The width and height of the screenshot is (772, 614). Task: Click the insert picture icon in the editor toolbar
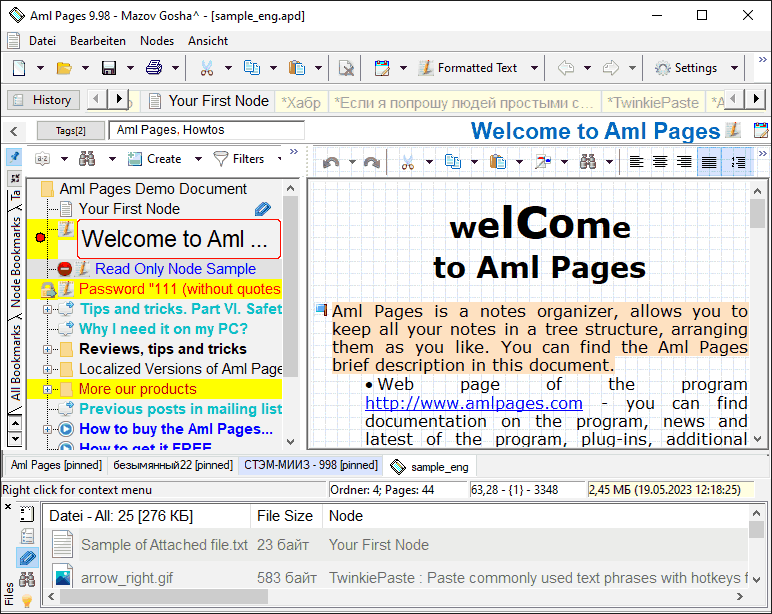tap(543, 162)
